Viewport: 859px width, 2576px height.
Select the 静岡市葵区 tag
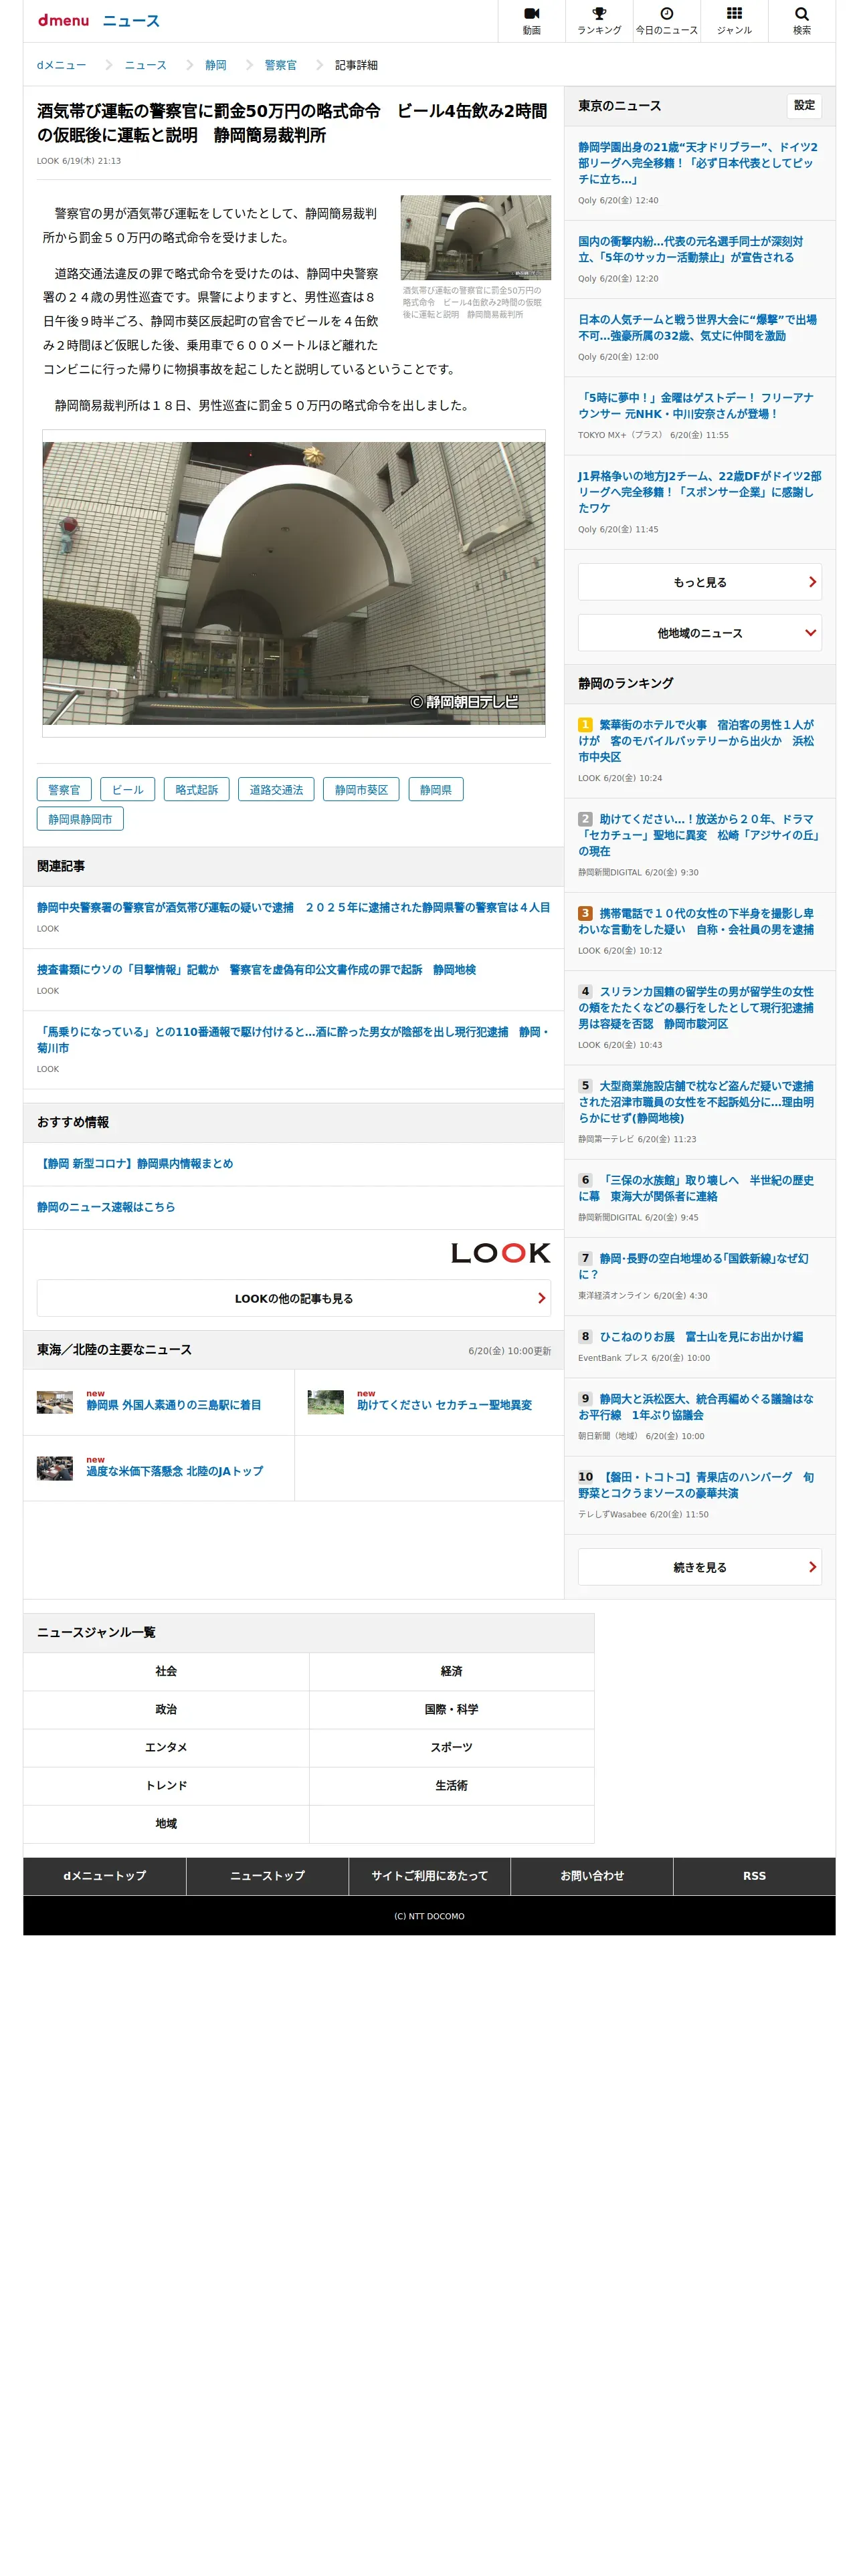(x=361, y=789)
